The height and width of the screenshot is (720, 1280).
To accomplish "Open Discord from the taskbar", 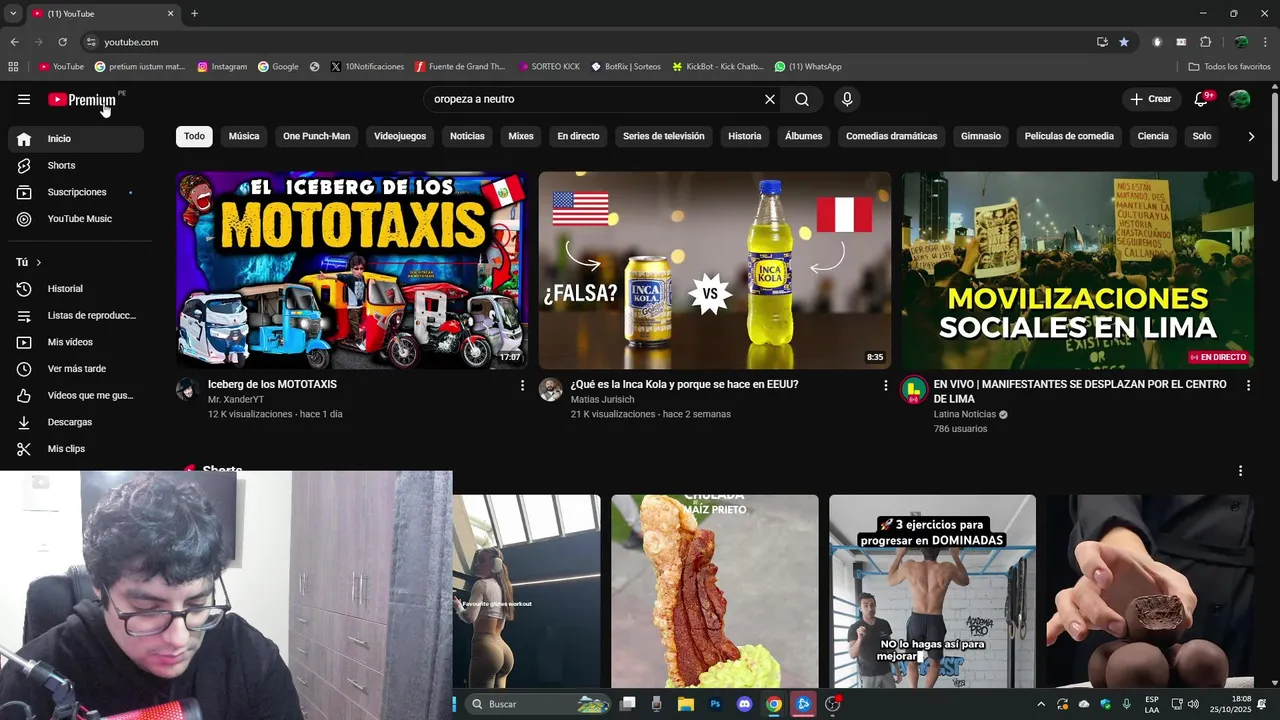I will pyautogui.click(x=744, y=704).
